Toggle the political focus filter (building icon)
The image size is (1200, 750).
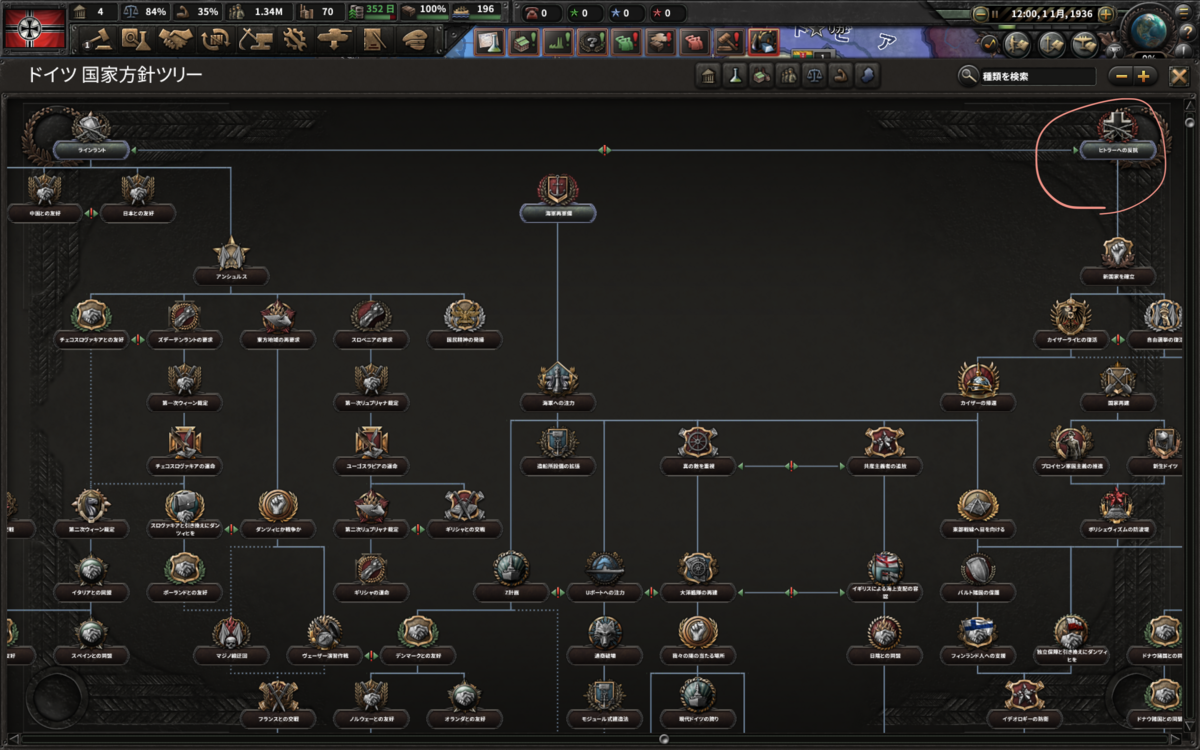[708, 76]
